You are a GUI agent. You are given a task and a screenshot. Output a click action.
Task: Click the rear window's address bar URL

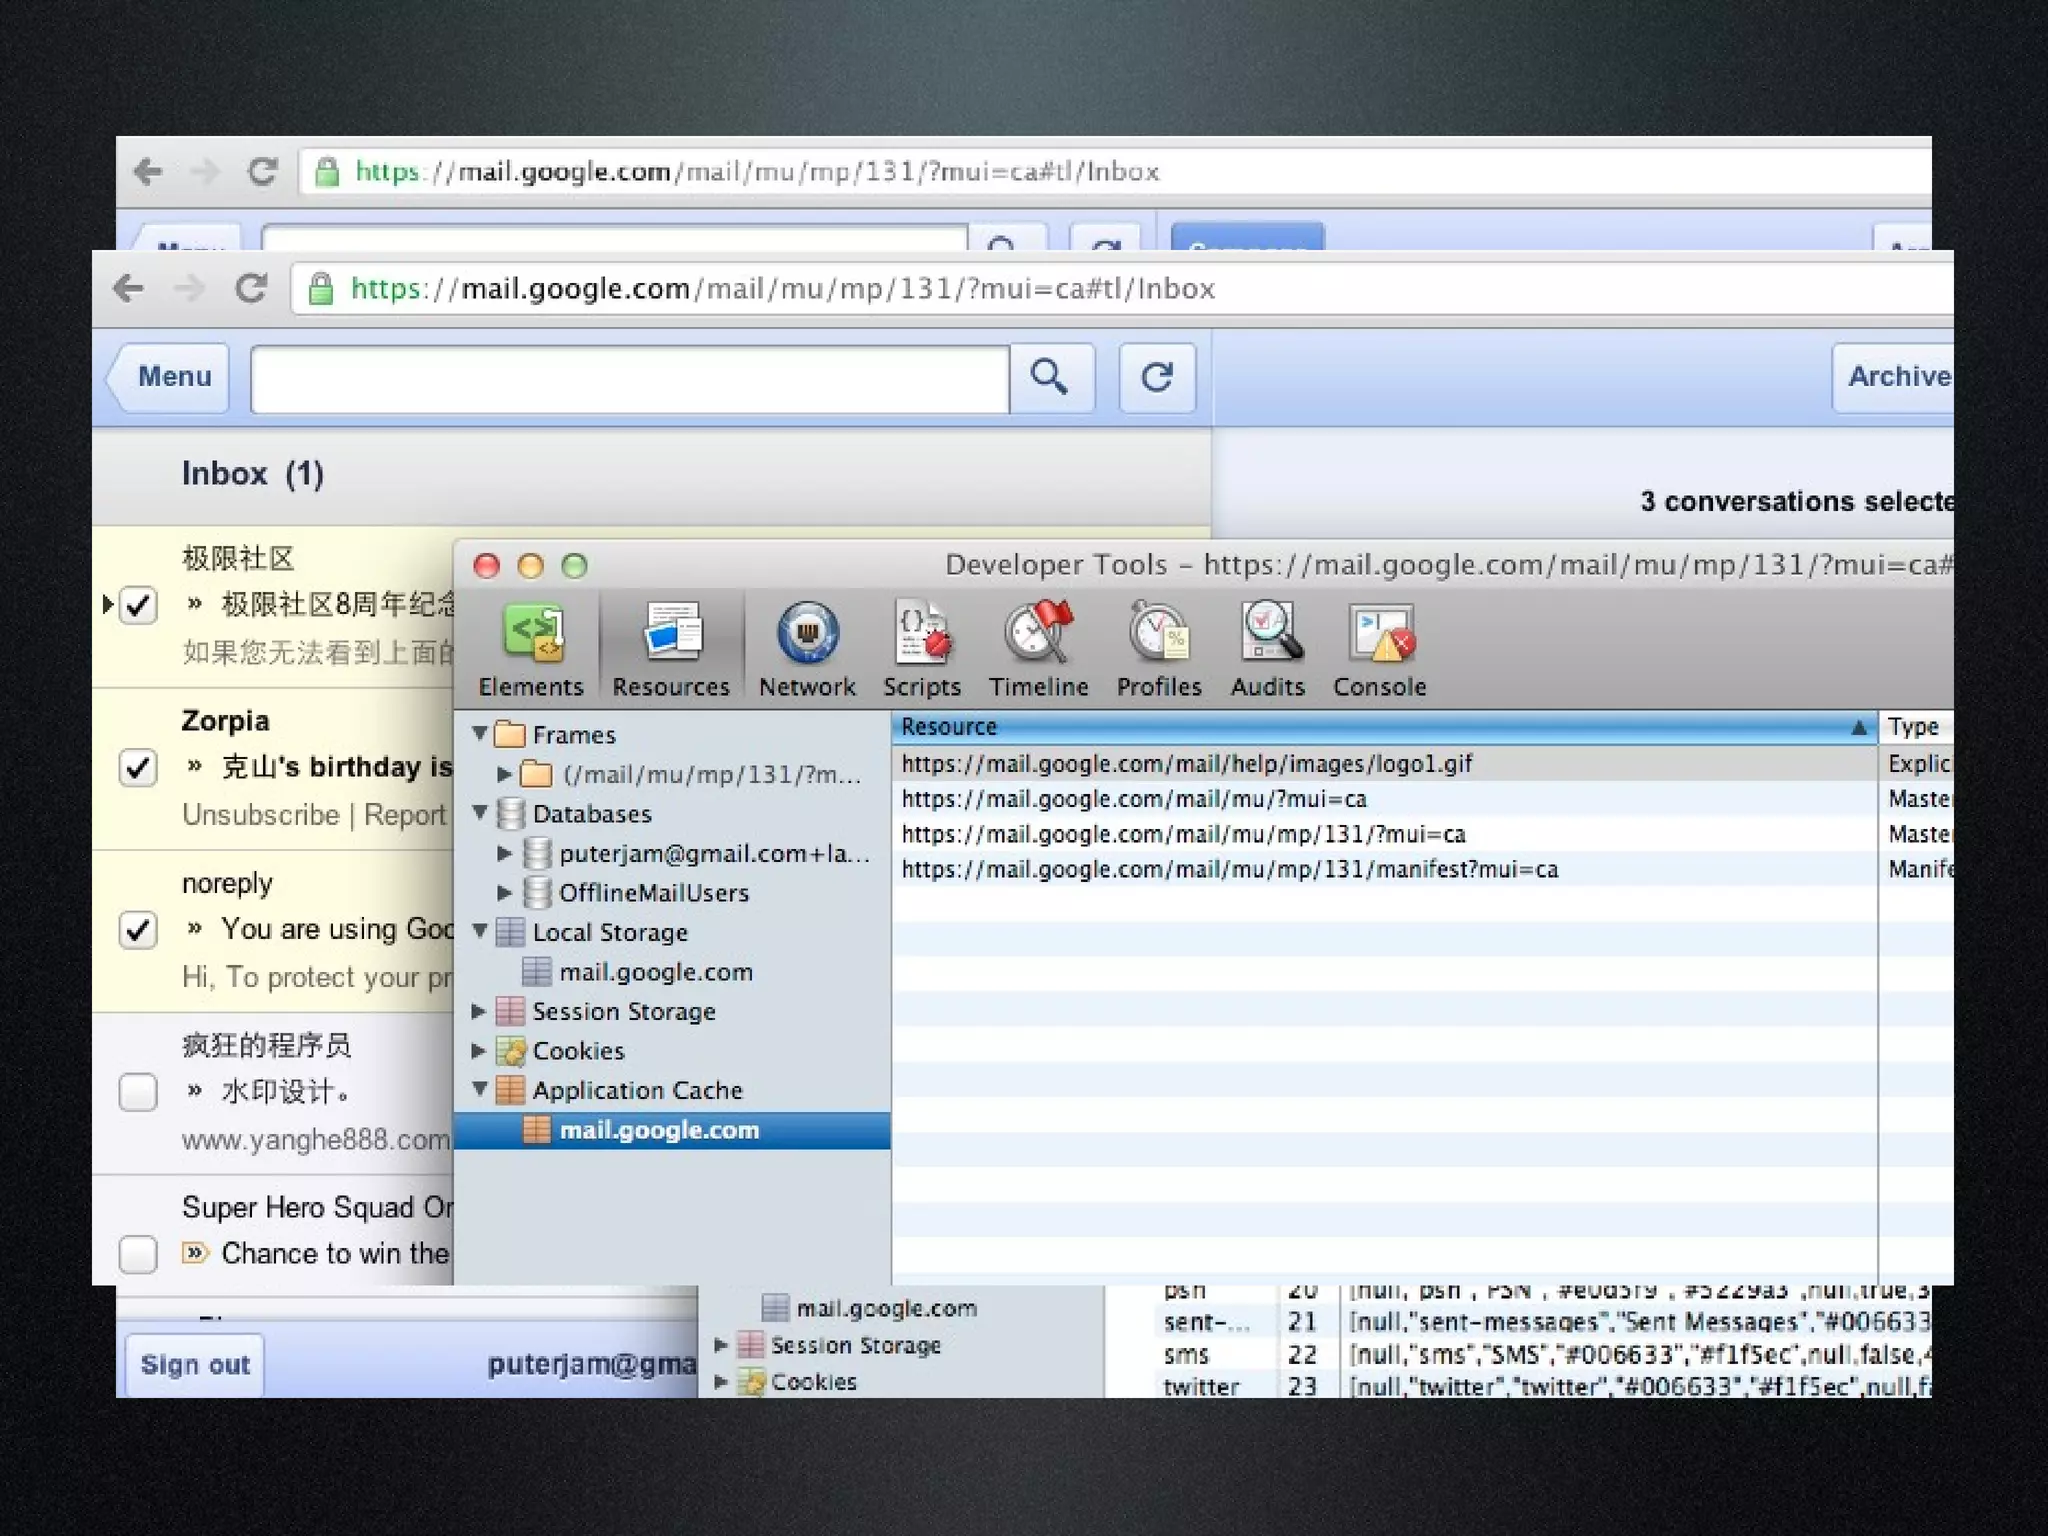pyautogui.click(x=757, y=172)
